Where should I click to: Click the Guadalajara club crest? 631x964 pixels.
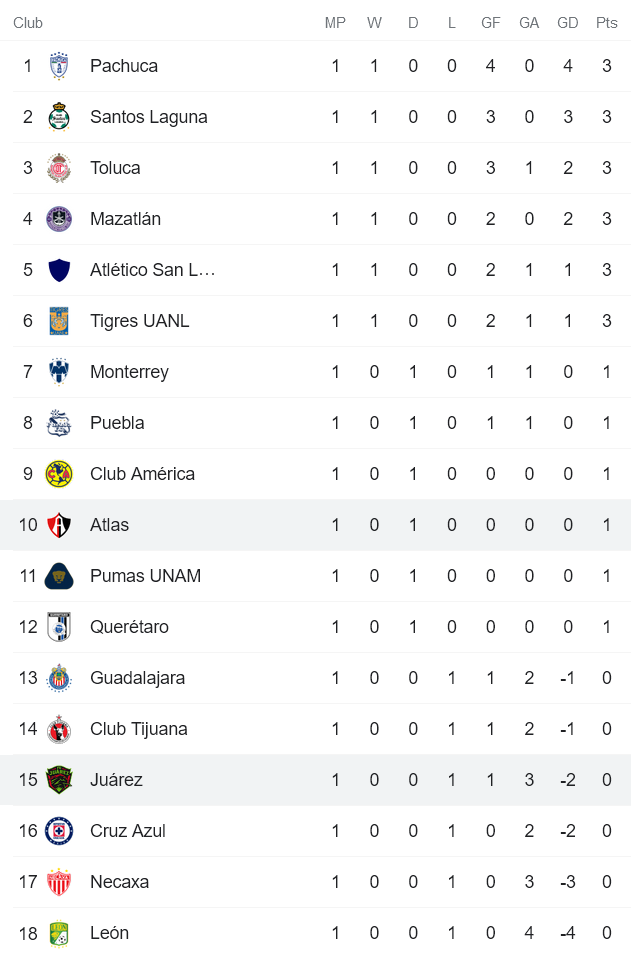click(60, 677)
